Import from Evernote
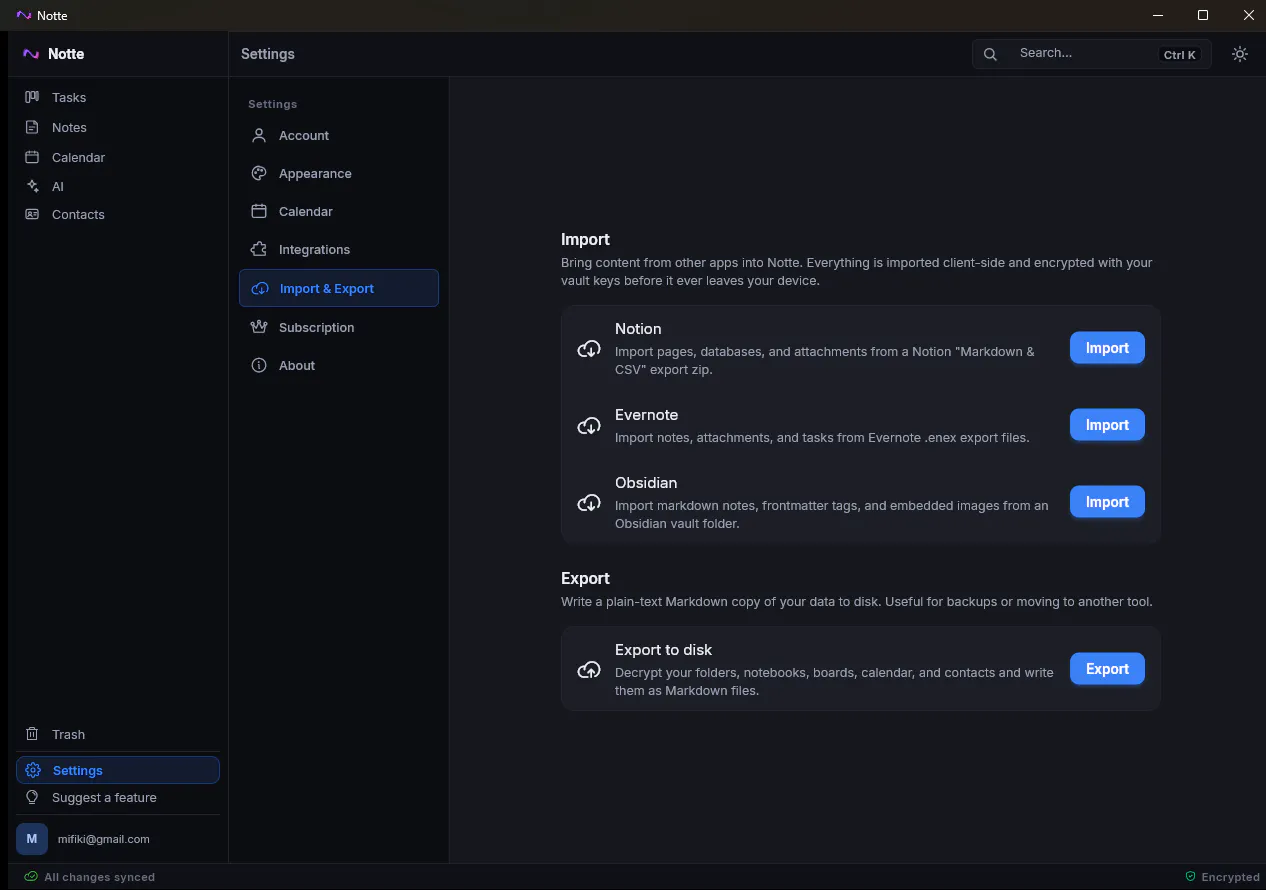Viewport: 1266px width, 890px height. 1107,425
